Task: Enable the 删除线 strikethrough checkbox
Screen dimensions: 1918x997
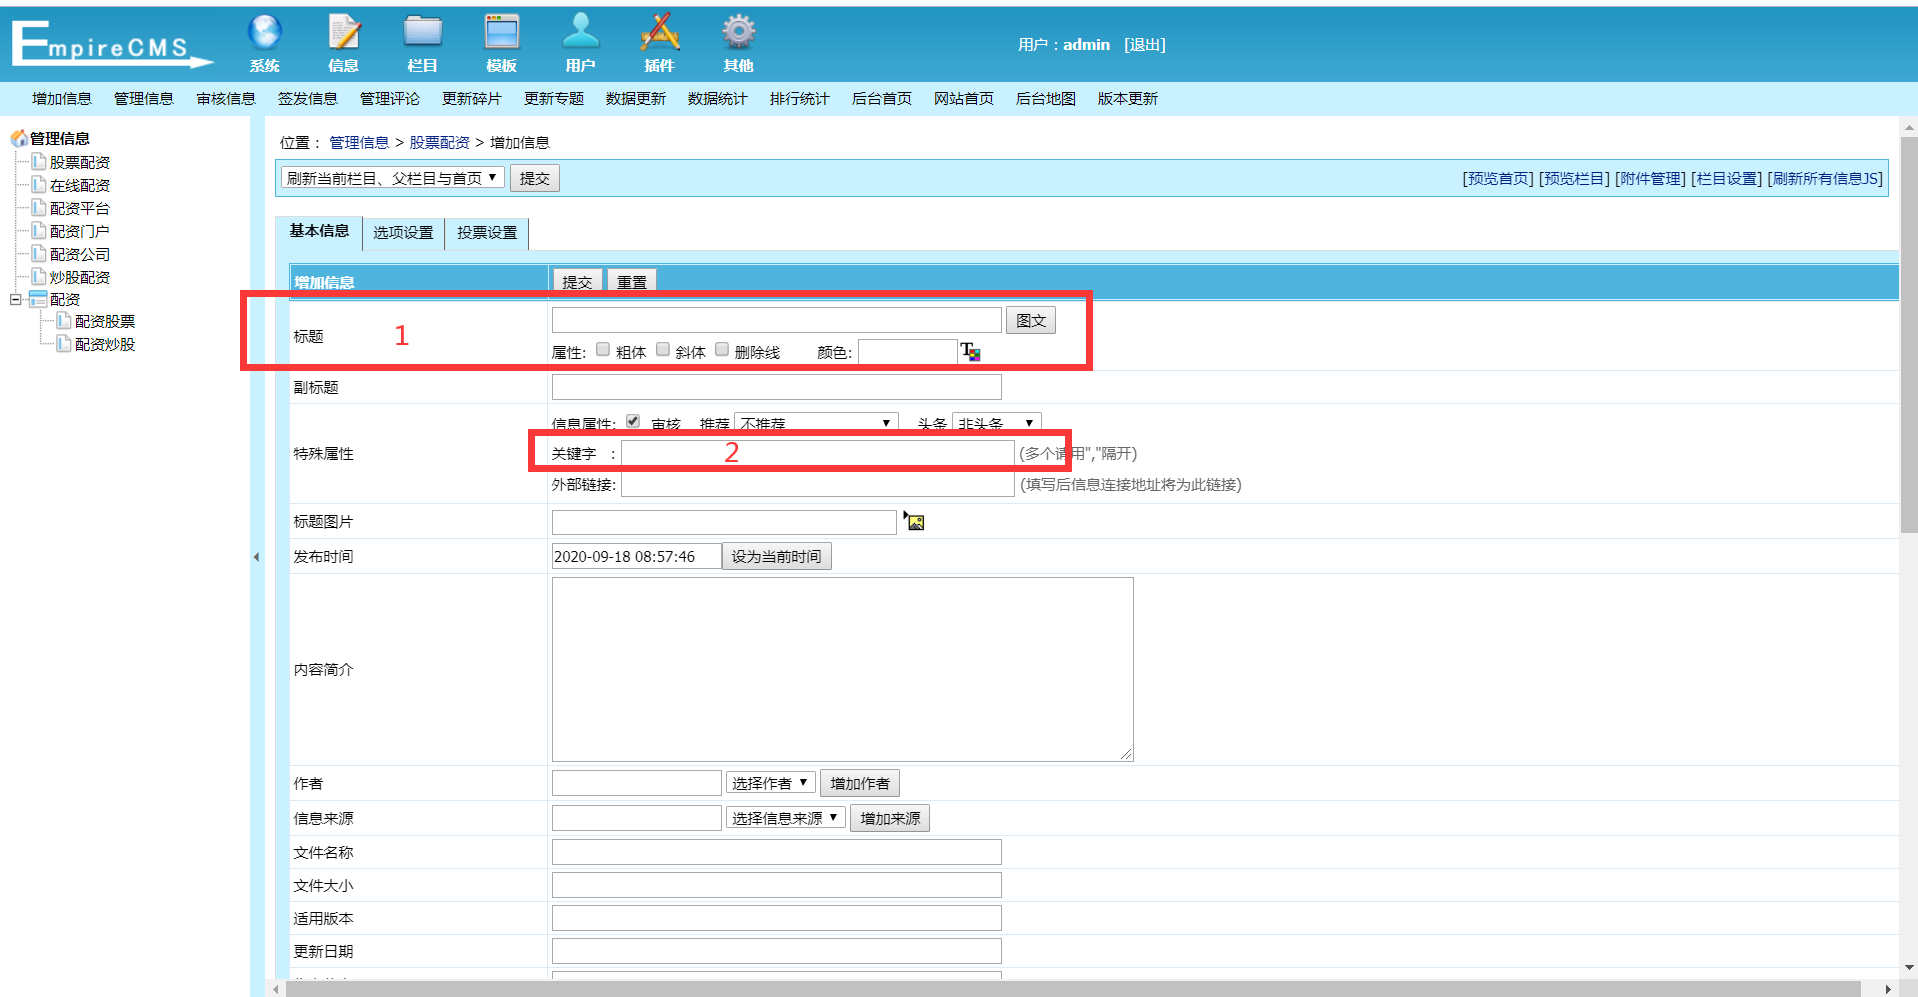Action: click(722, 349)
